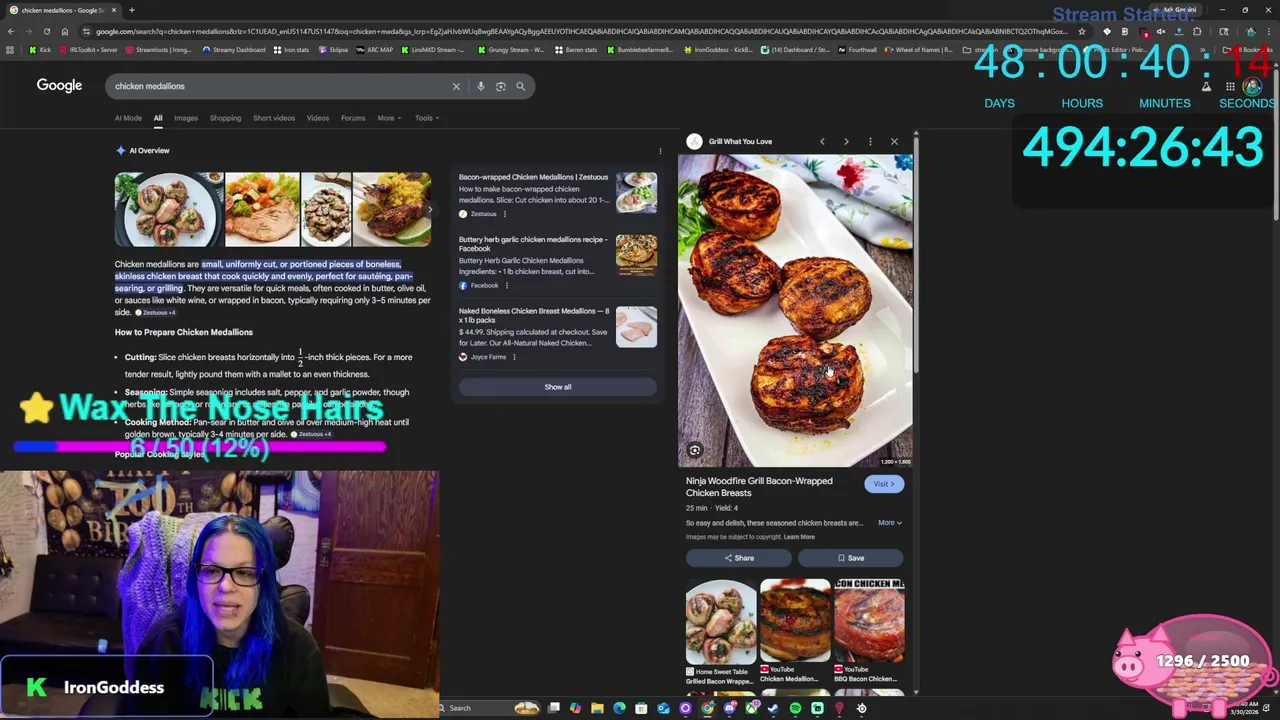Close the image preview panel
1280x720 pixels.
tap(894, 141)
